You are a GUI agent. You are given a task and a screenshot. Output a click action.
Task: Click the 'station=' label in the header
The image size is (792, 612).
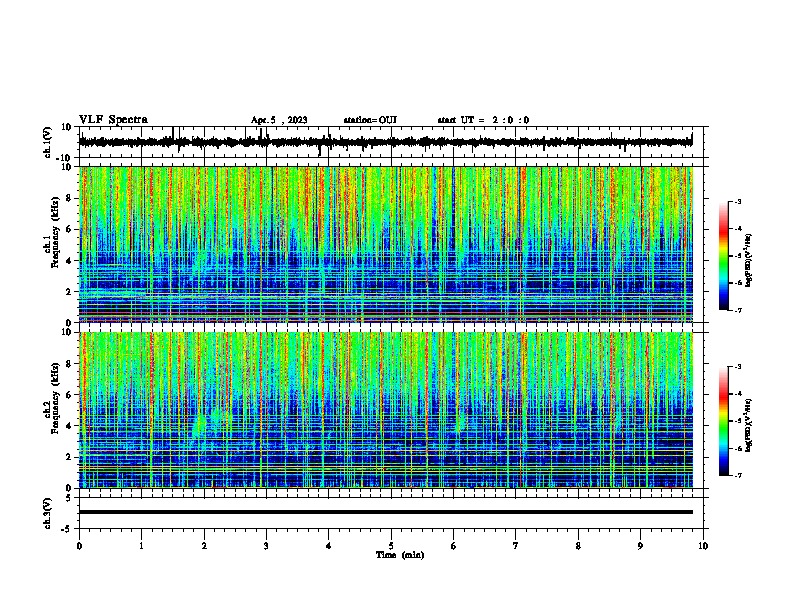(x=361, y=120)
